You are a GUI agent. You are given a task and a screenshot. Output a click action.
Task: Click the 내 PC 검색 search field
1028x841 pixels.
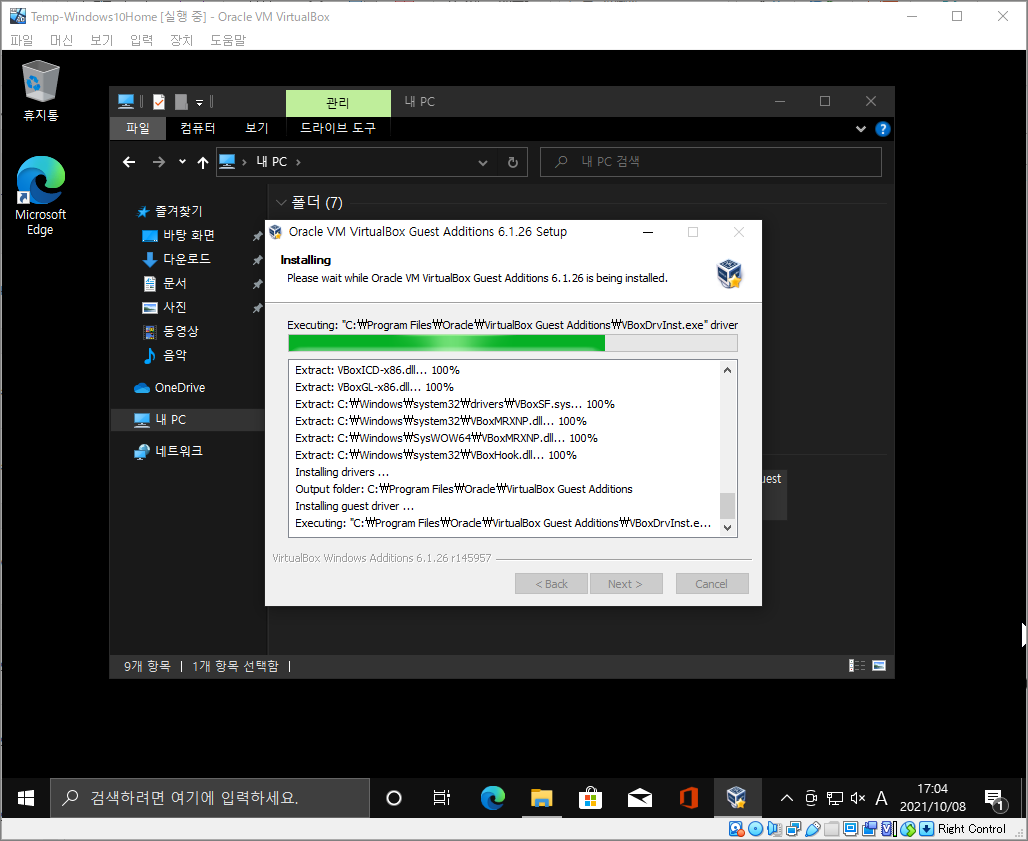click(x=711, y=162)
